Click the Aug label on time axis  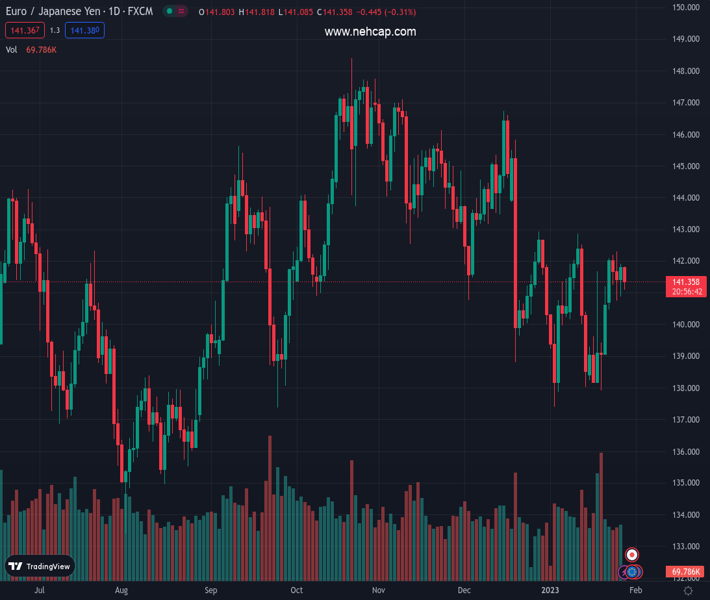(x=121, y=591)
